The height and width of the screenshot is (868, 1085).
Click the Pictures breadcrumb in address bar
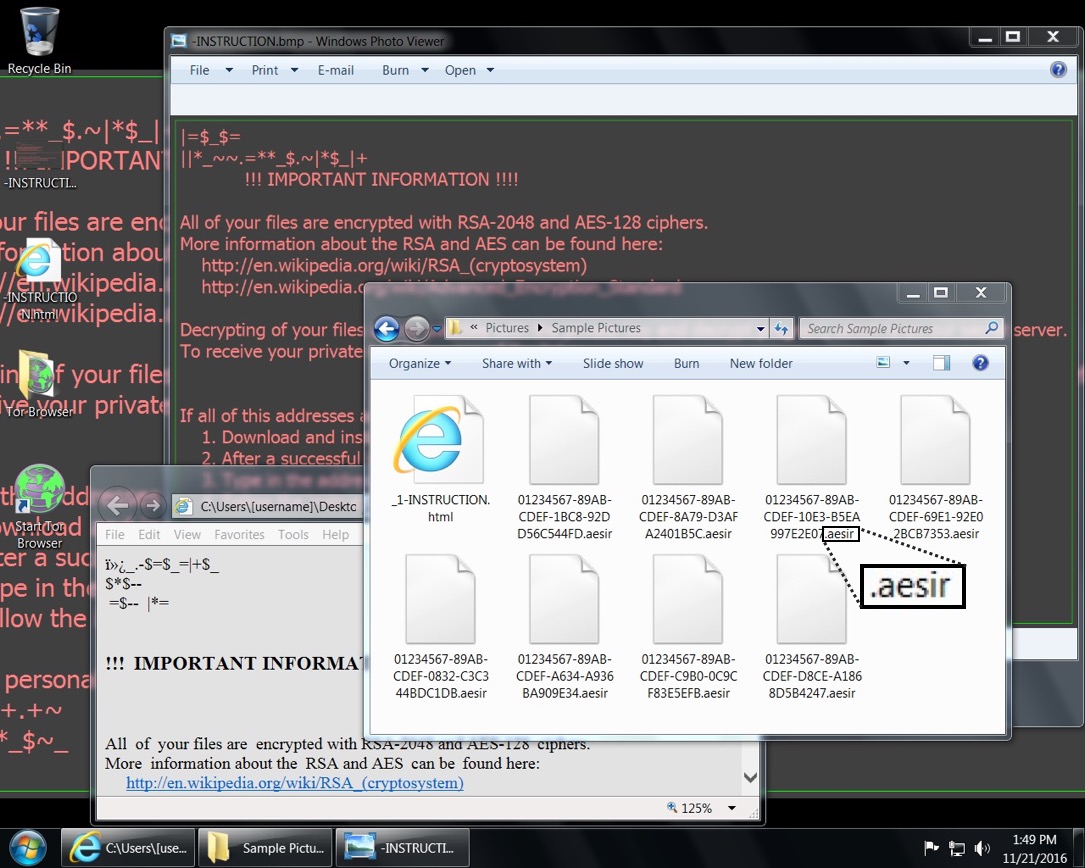pyautogui.click(x=507, y=328)
